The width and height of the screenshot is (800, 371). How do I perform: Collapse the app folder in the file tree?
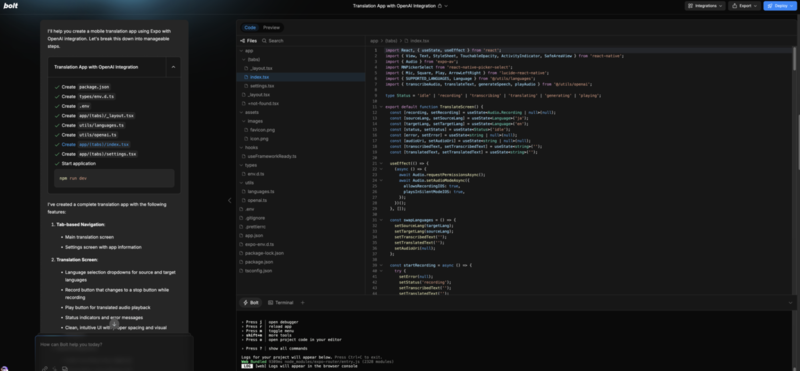click(301, 51)
